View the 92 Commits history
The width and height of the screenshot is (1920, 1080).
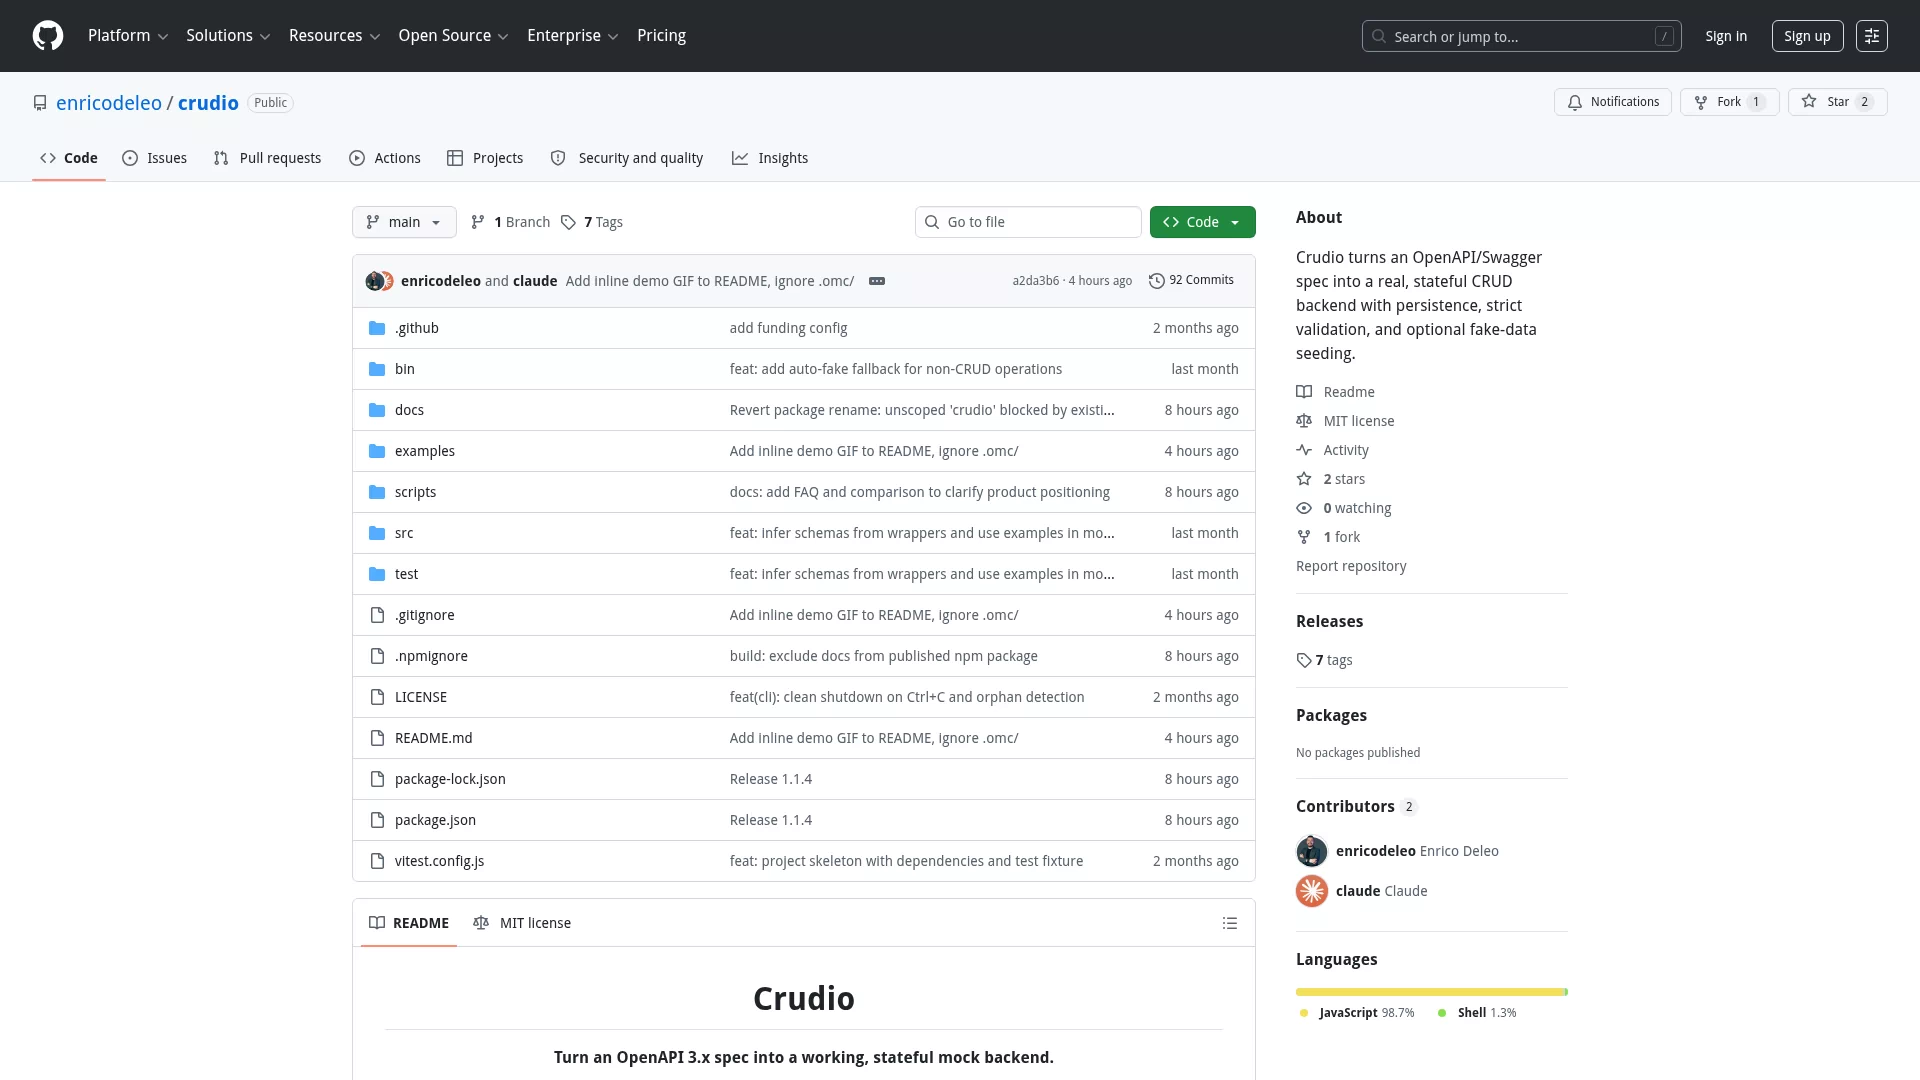click(1192, 281)
